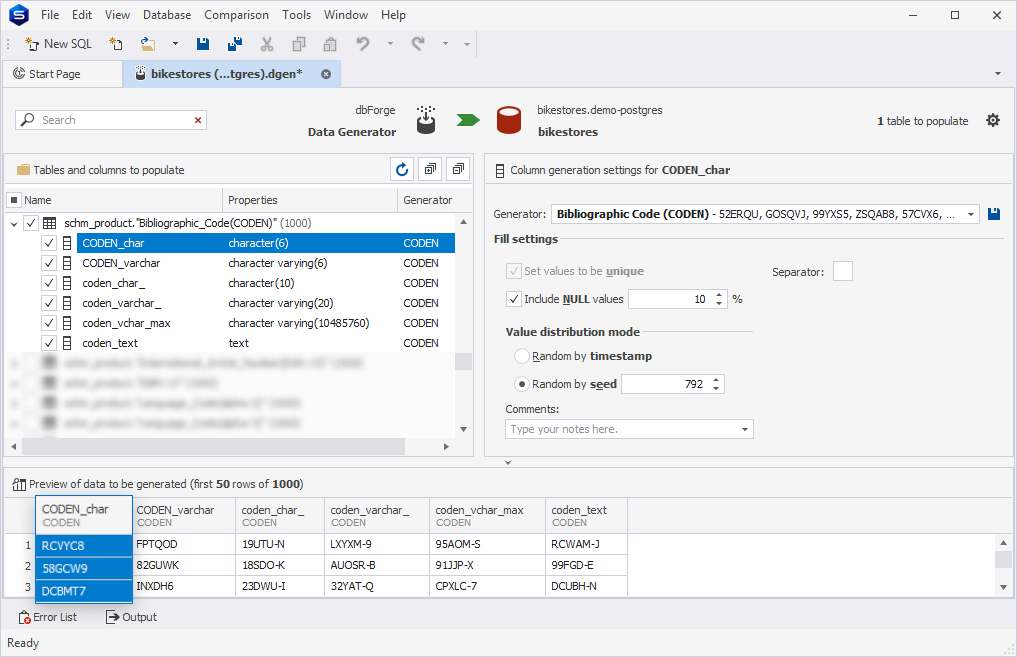
Task: Toggle the header select-all checkbox beside Name
Action: click(14, 200)
